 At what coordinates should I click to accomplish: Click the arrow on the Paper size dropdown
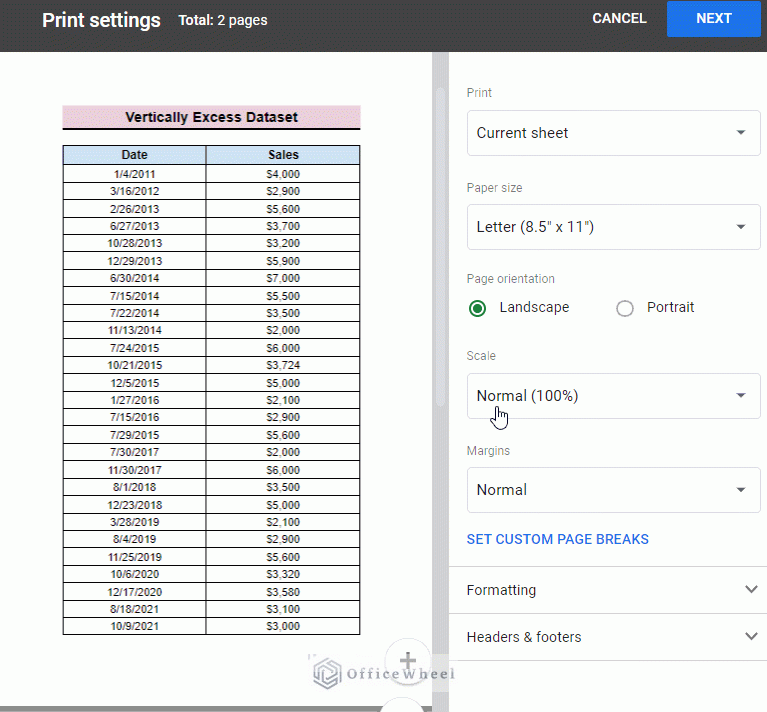[740, 227]
